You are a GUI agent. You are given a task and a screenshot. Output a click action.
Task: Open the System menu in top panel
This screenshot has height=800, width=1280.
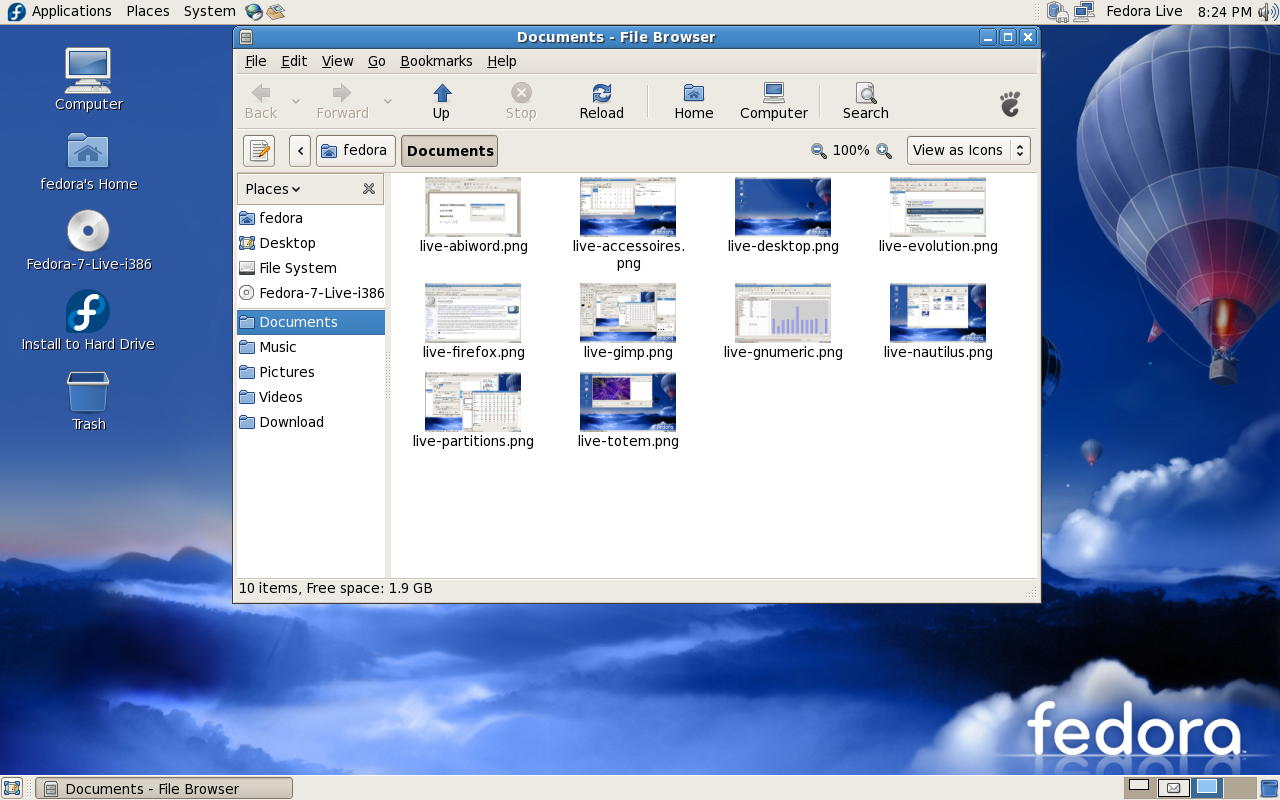pos(209,11)
